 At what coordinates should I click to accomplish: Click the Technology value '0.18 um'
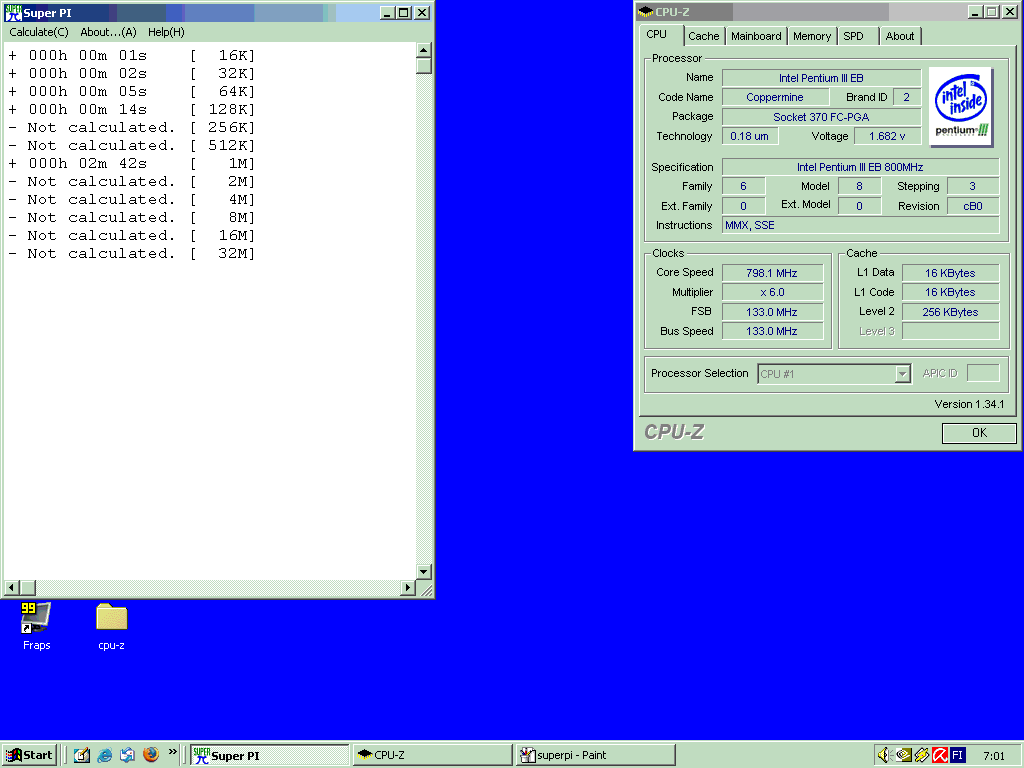tap(749, 136)
